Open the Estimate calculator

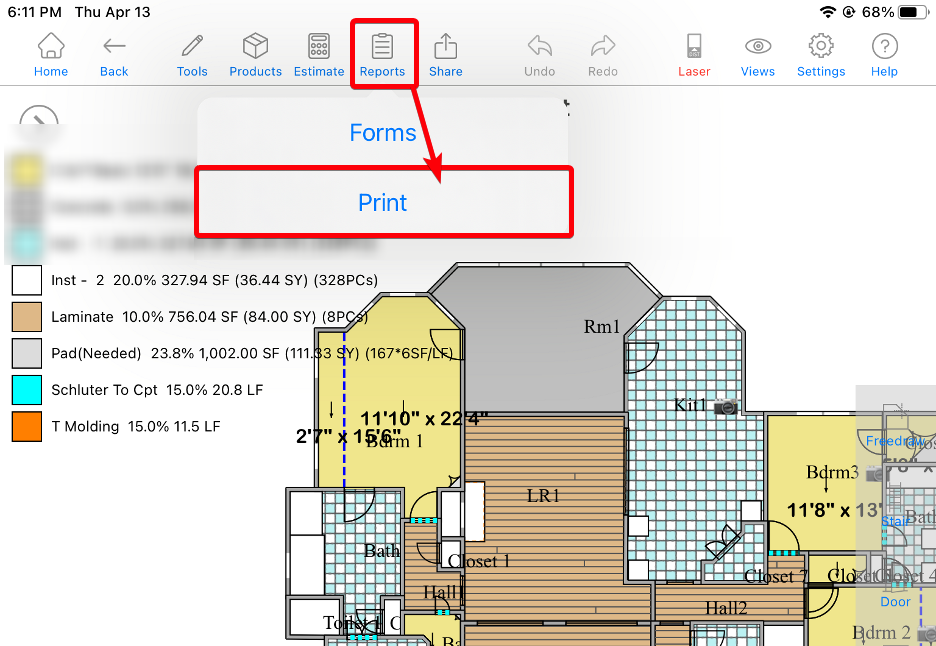click(319, 55)
